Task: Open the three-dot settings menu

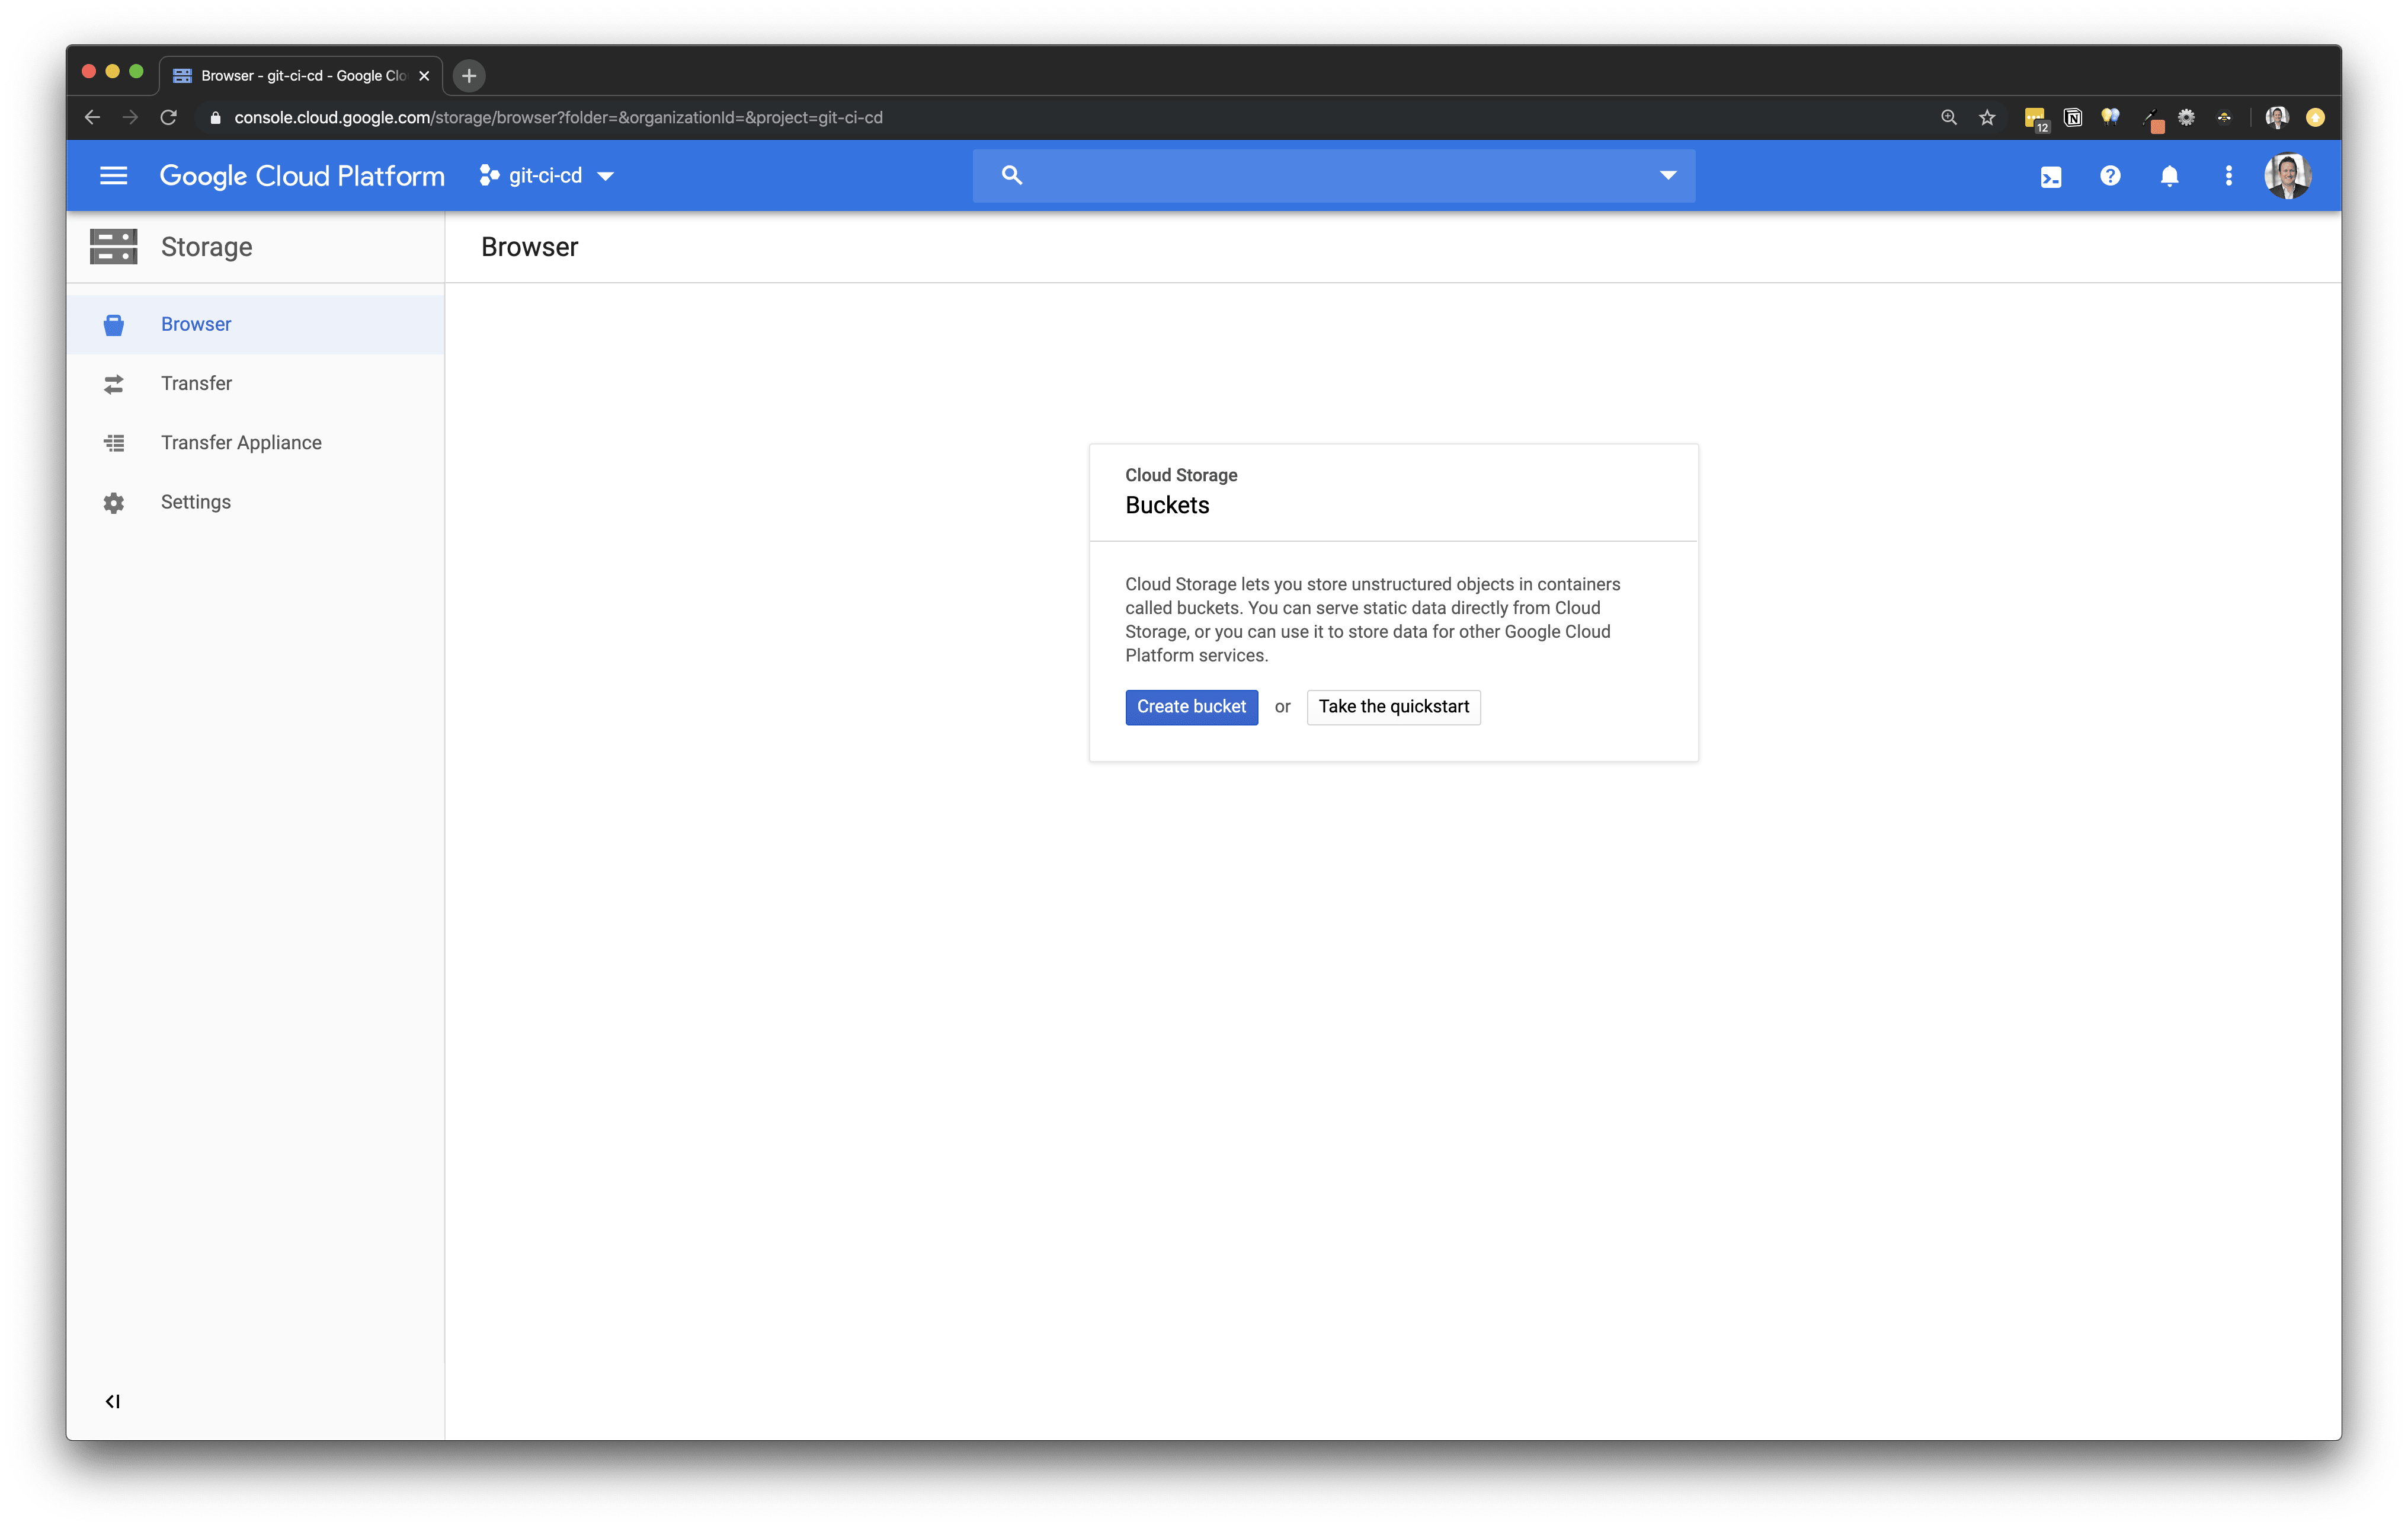Action: 2228,176
